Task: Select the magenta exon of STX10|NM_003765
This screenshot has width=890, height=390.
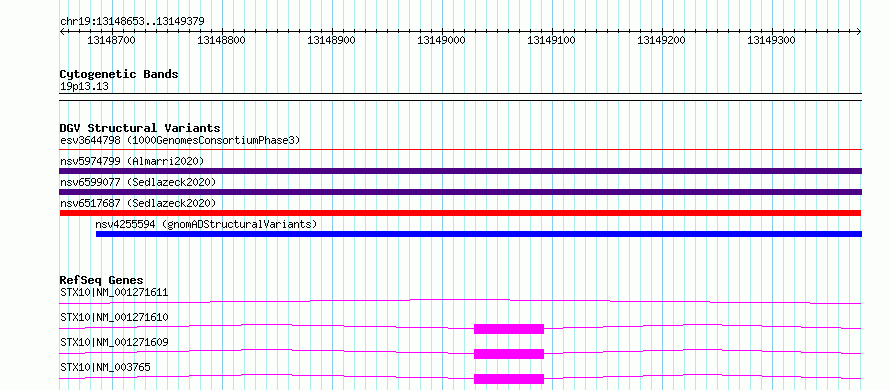Action: [x=509, y=379]
